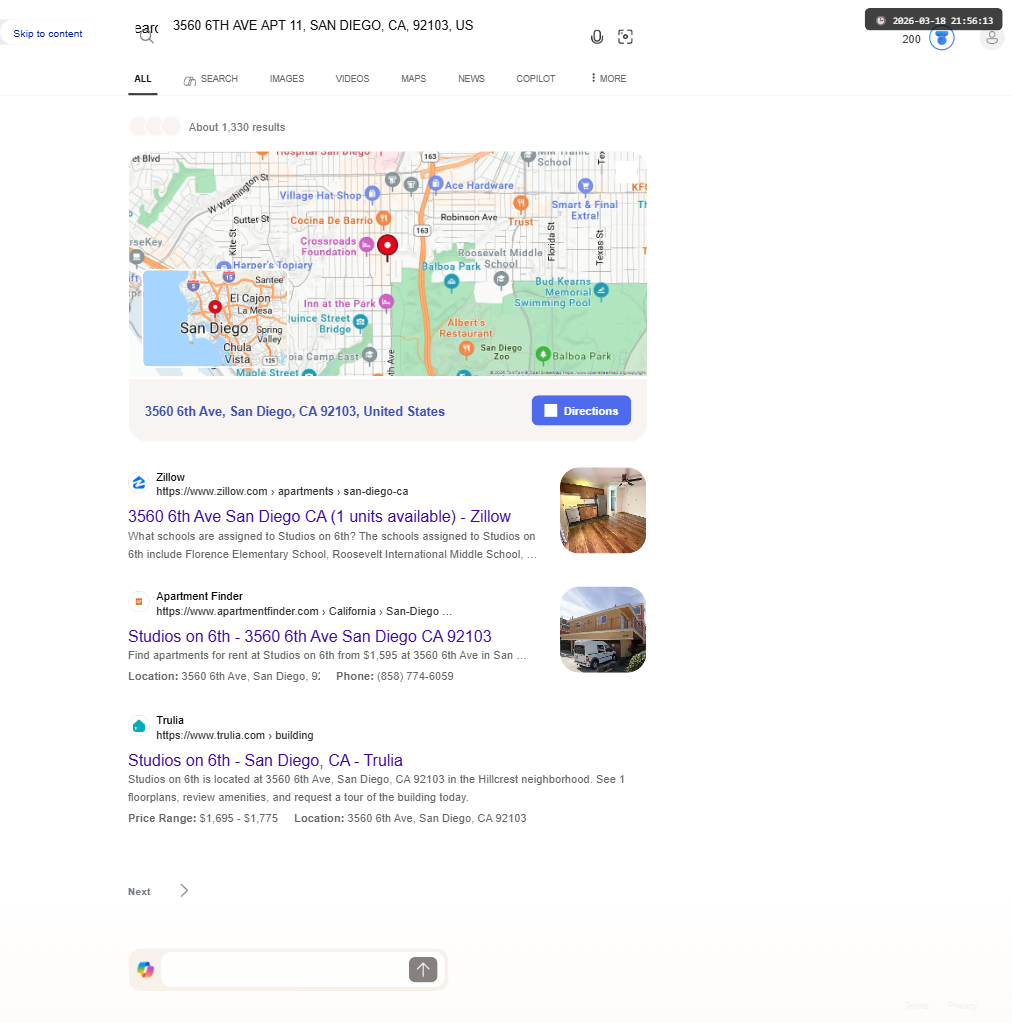The height and width of the screenshot is (1023, 1012).
Task: Click Cocina De Barrio restaurant marker
Action: [384, 219]
